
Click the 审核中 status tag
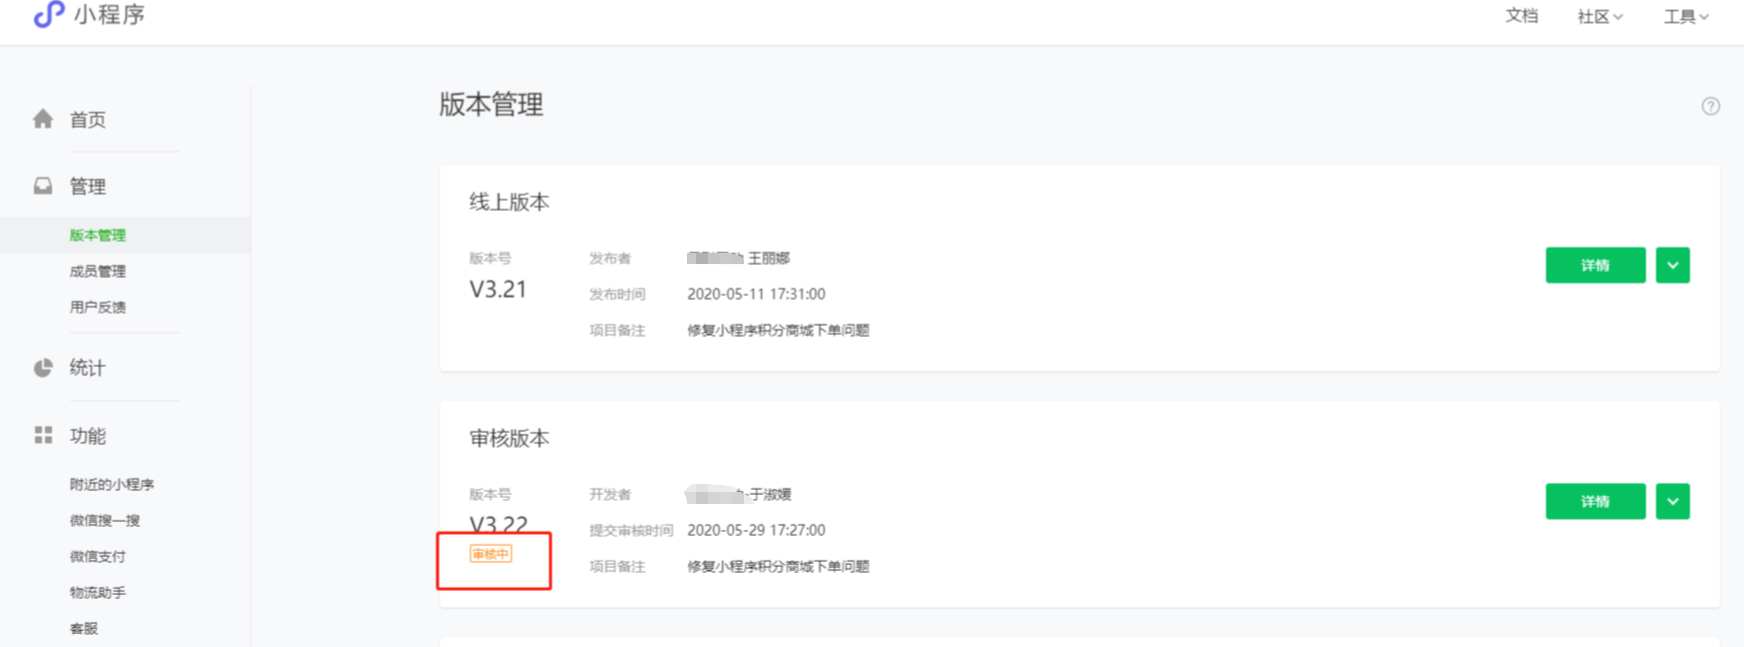pyautogui.click(x=491, y=554)
